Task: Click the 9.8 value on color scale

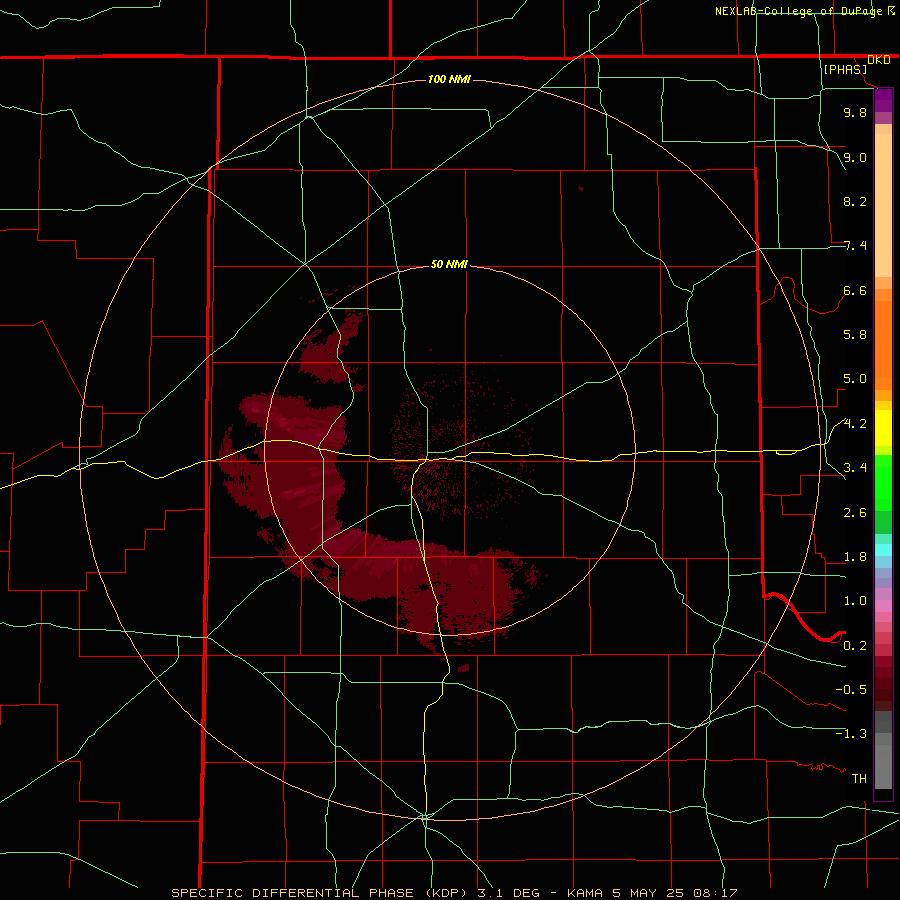Action: tap(855, 112)
